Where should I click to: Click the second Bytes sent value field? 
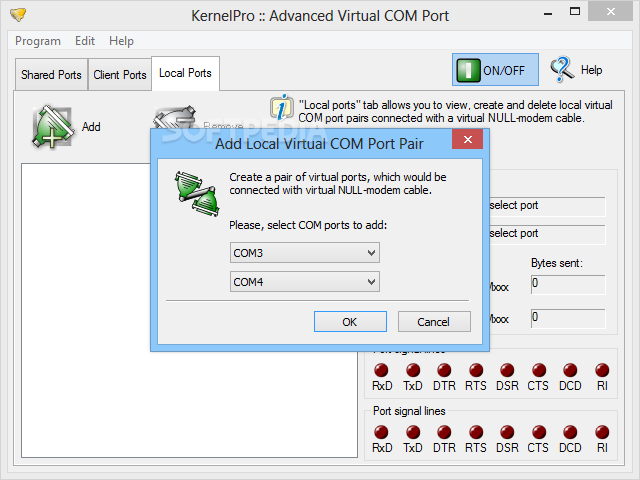click(568, 318)
